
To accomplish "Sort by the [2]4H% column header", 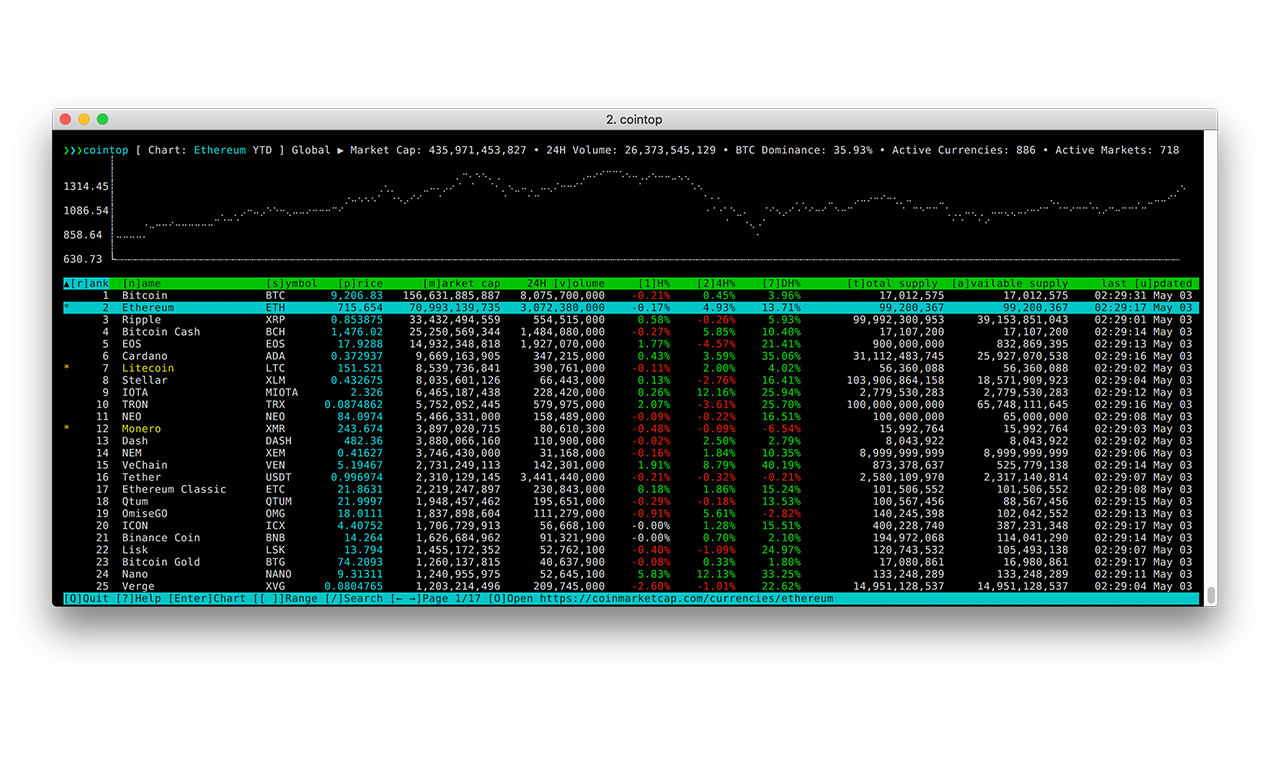I will point(716,284).
